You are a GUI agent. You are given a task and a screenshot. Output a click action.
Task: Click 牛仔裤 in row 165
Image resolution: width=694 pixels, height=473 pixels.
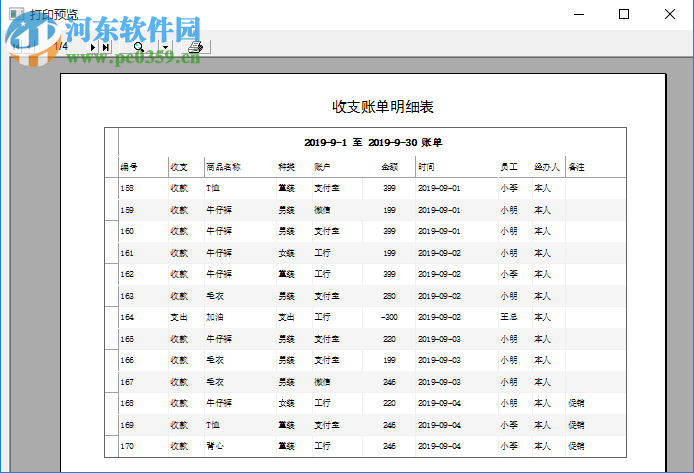[x=219, y=339]
